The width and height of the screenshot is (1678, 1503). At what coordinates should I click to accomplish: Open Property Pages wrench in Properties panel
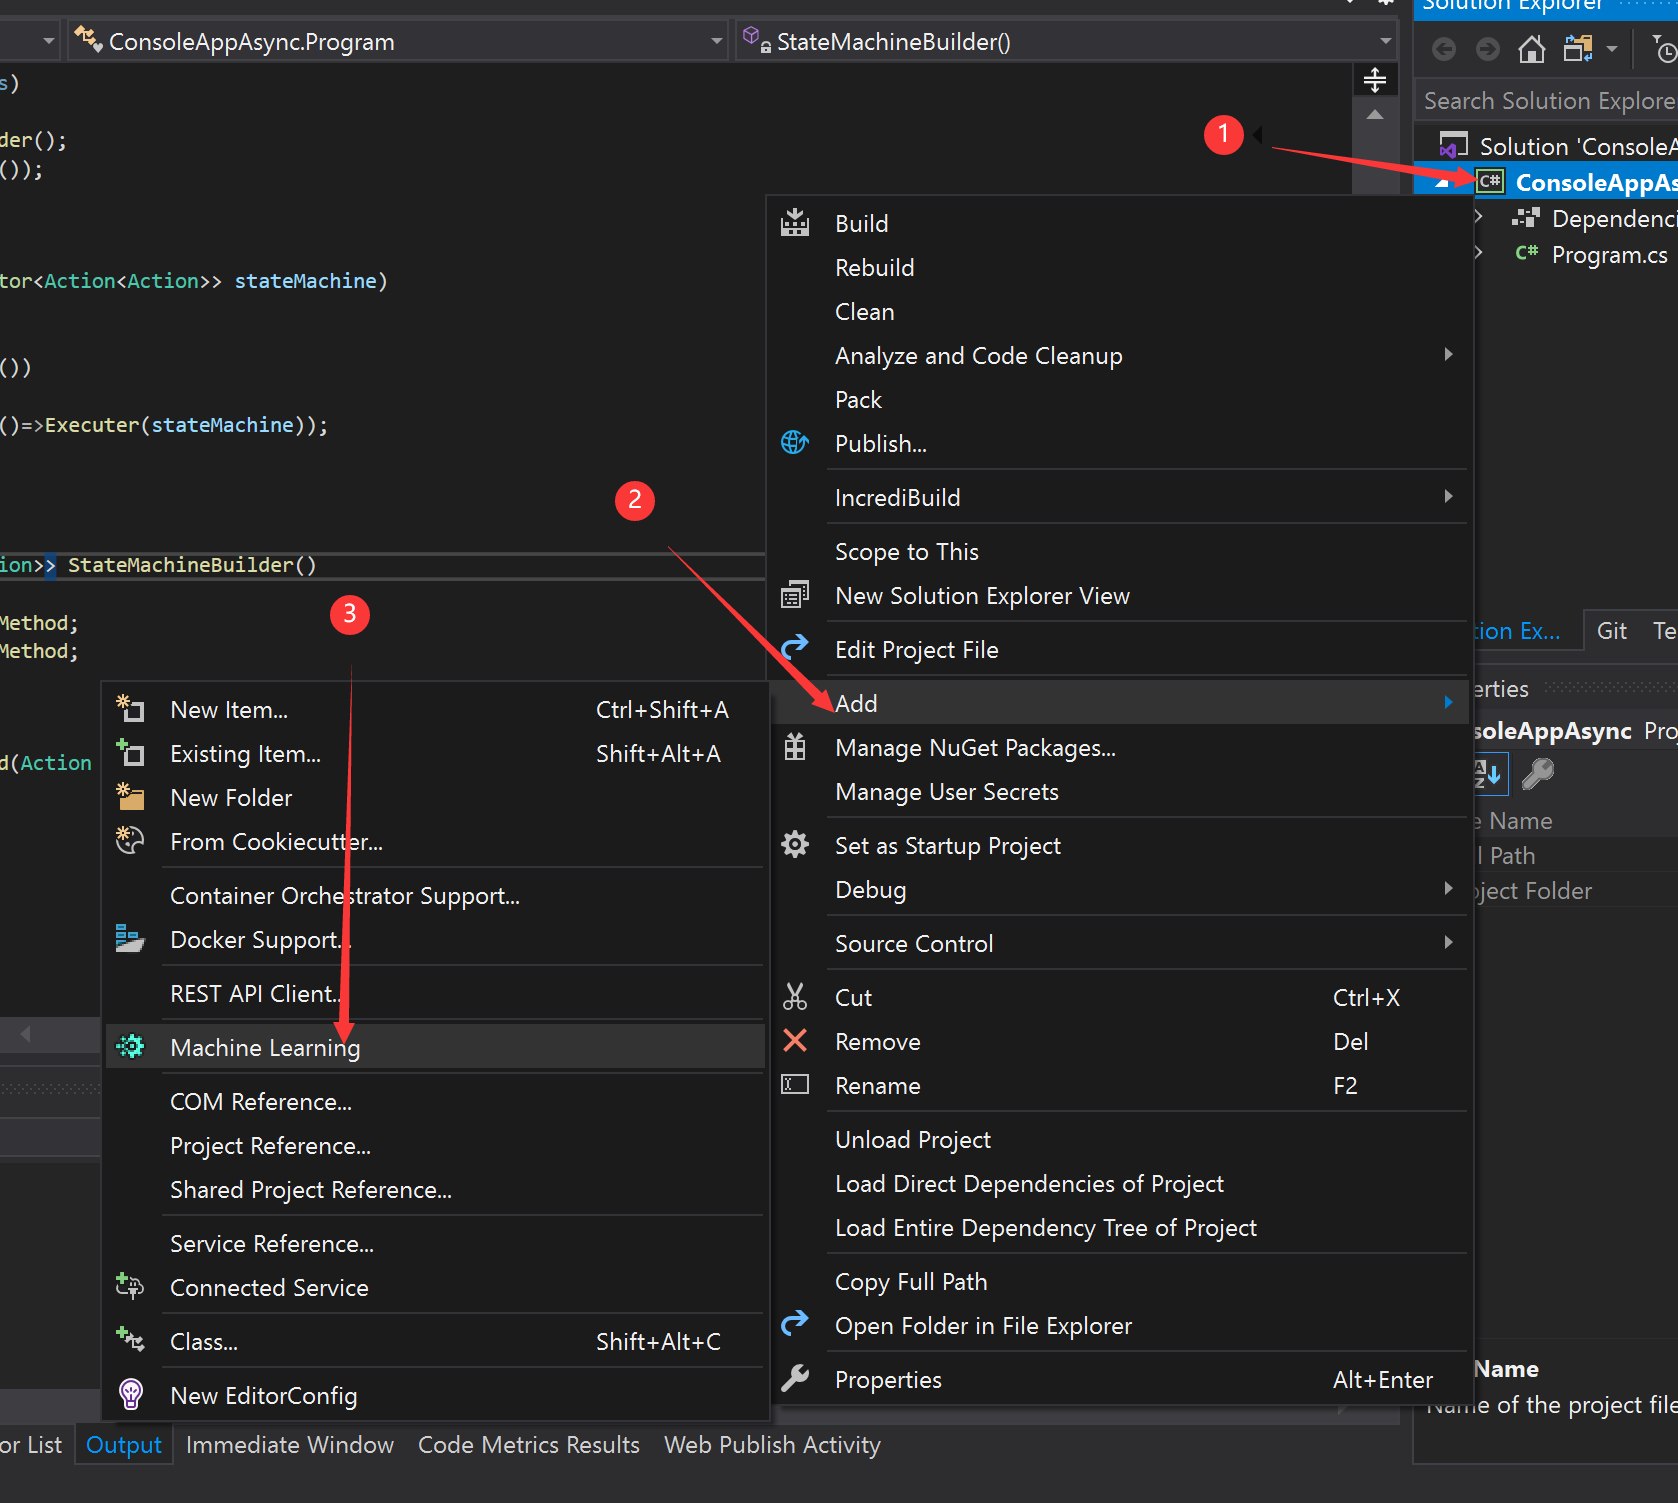[x=1537, y=774]
